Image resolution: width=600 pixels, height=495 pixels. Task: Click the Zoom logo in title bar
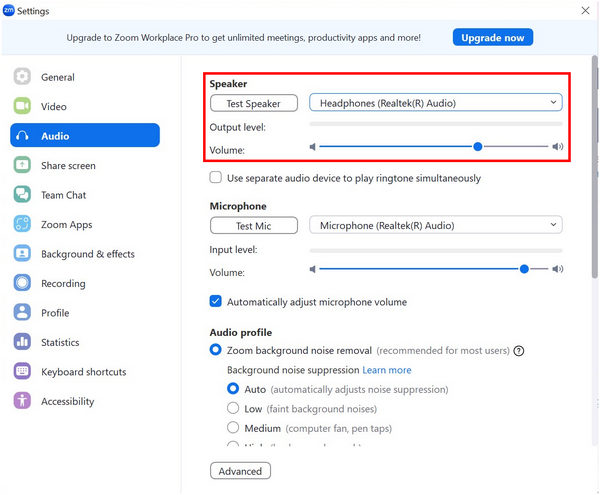pos(8,11)
